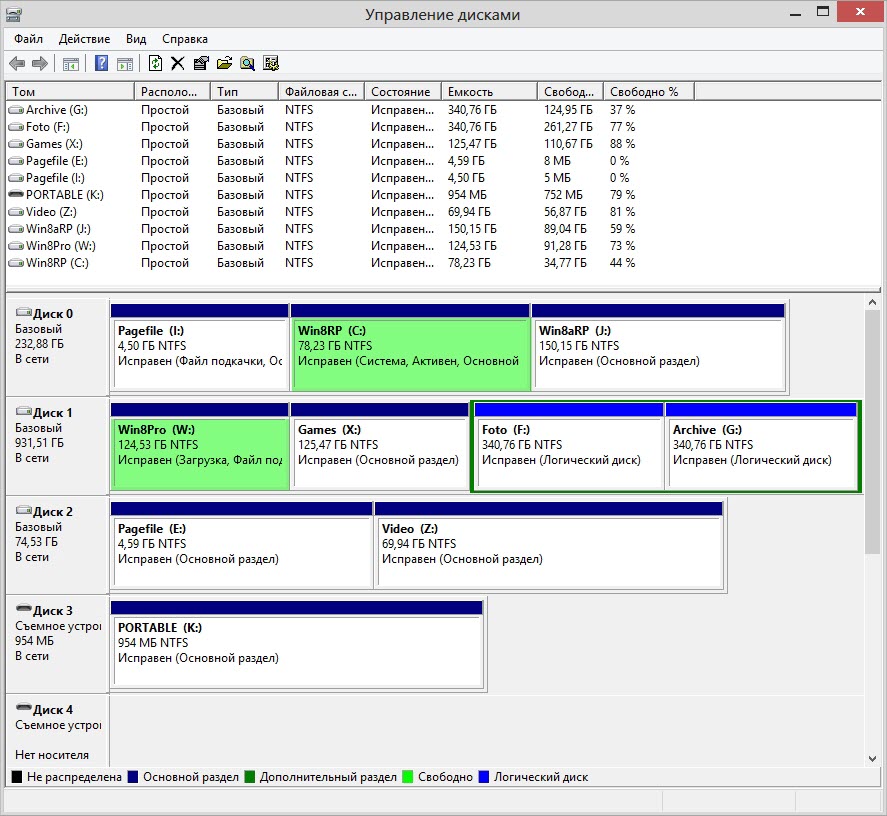Click the blue Логический диск legend swatch

tap(485, 777)
